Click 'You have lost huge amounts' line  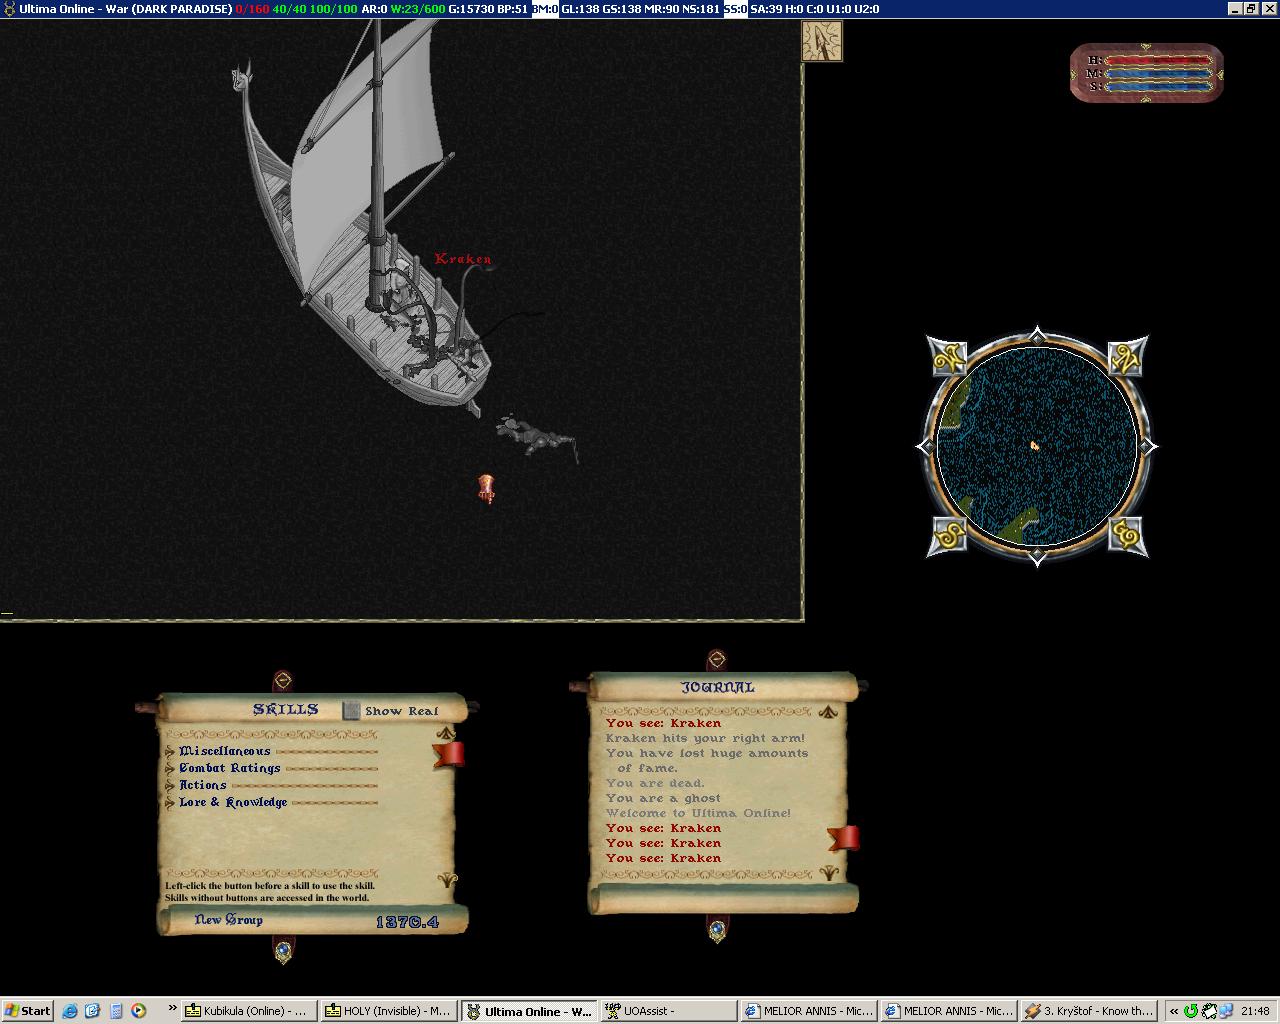pyautogui.click(x=707, y=753)
